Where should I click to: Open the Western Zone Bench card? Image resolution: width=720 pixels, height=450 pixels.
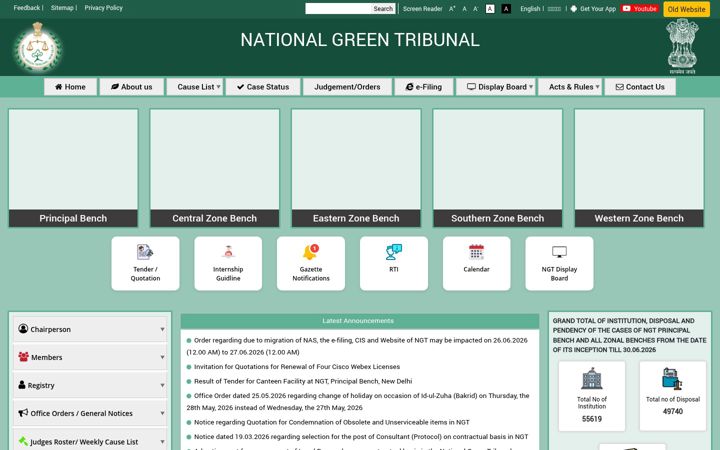[639, 168]
